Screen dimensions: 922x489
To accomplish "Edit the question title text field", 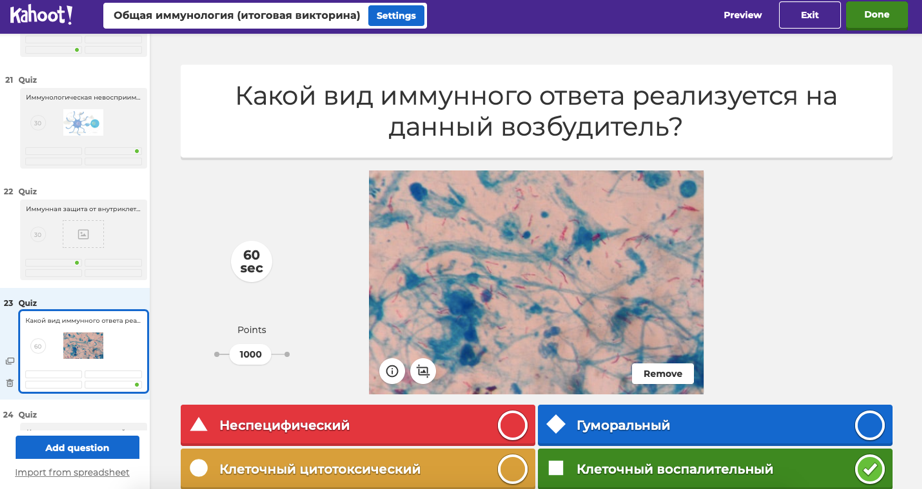I will pyautogui.click(x=536, y=111).
